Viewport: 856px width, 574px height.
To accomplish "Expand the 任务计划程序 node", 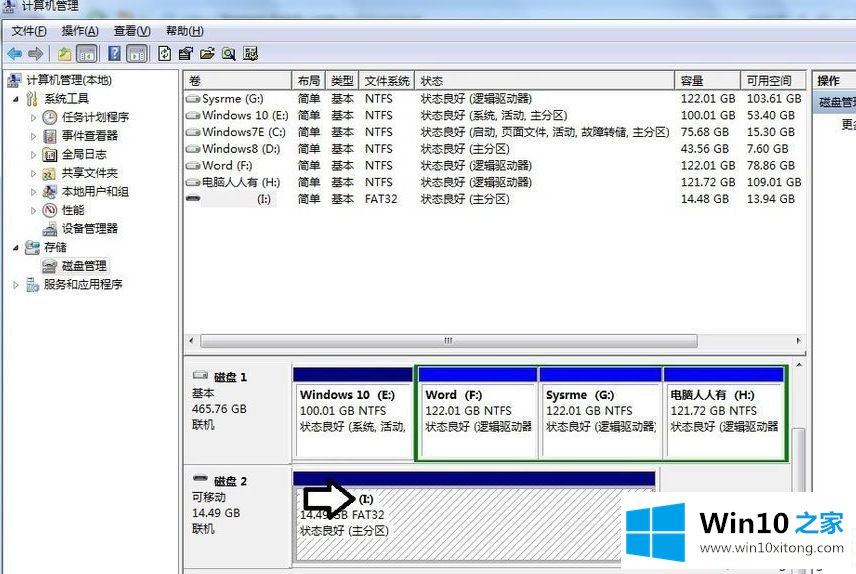I will [x=33, y=117].
